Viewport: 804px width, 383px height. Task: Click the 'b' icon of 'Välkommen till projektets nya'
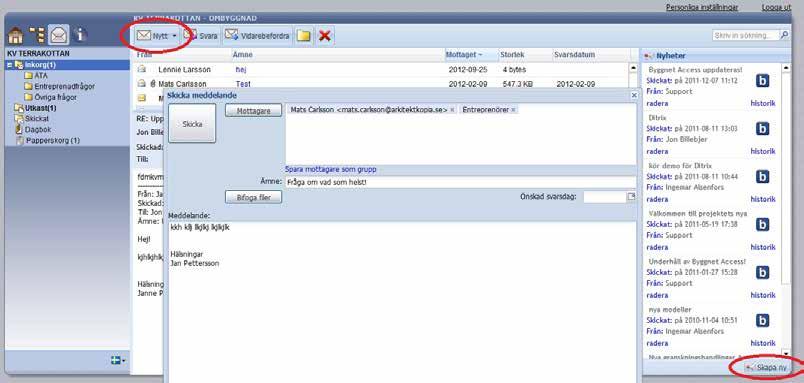pos(762,225)
